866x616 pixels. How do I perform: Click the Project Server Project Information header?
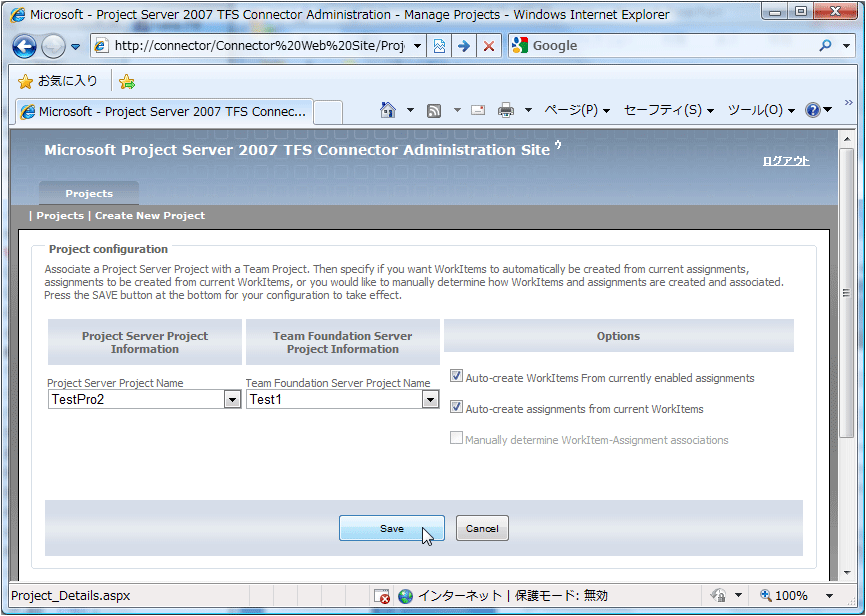coord(145,342)
